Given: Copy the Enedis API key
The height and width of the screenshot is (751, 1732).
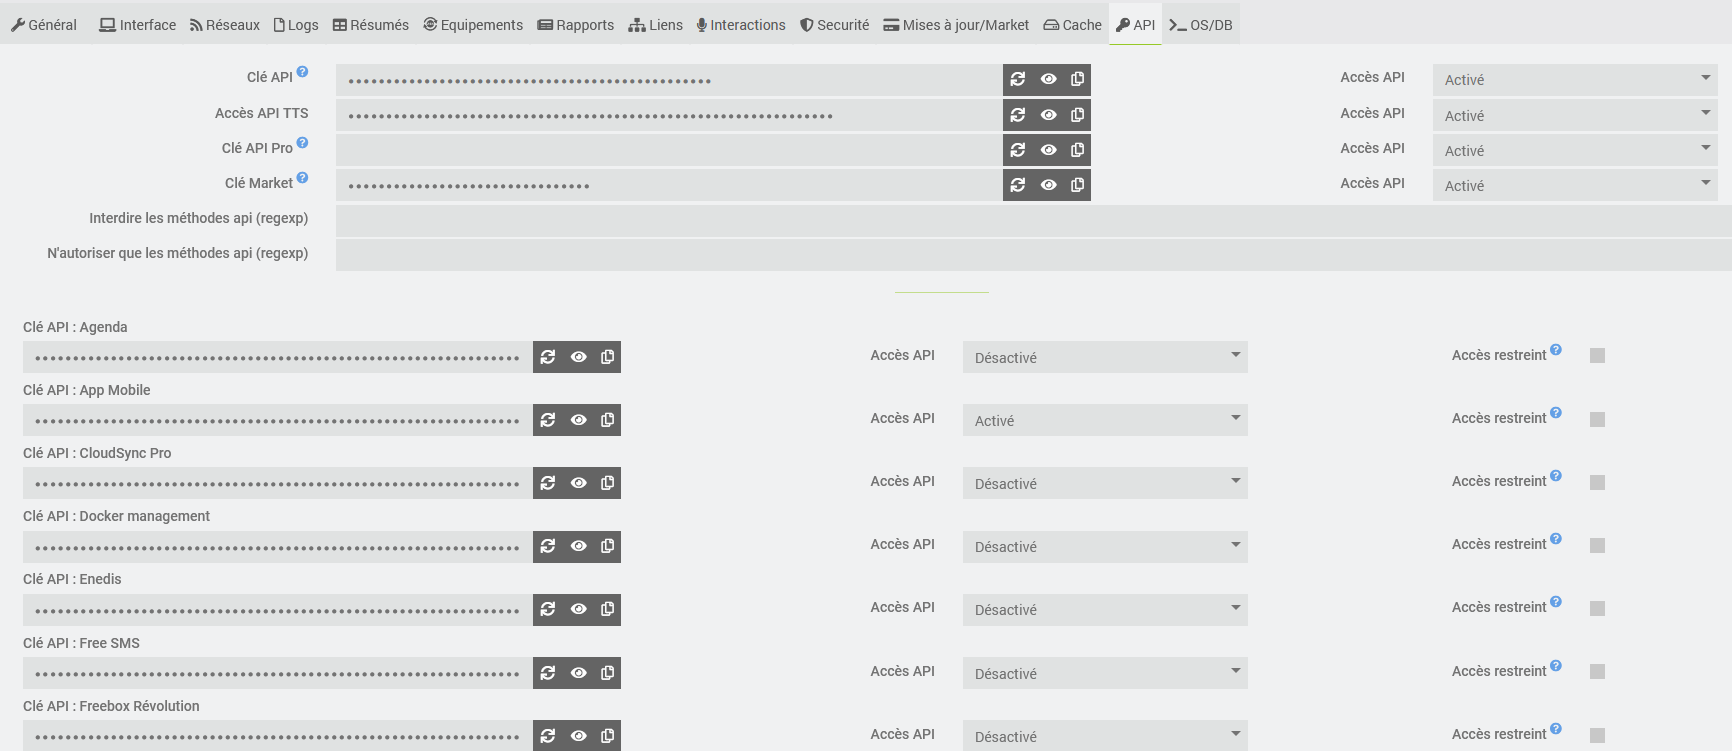Looking at the screenshot, I should pos(607,609).
